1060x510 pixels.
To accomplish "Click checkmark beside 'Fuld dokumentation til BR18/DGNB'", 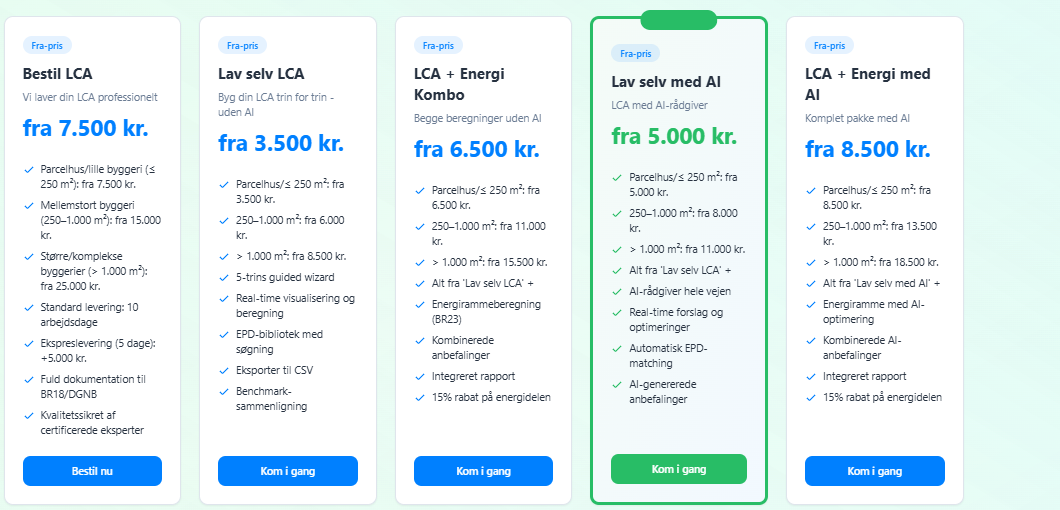I will pyautogui.click(x=28, y=380).
